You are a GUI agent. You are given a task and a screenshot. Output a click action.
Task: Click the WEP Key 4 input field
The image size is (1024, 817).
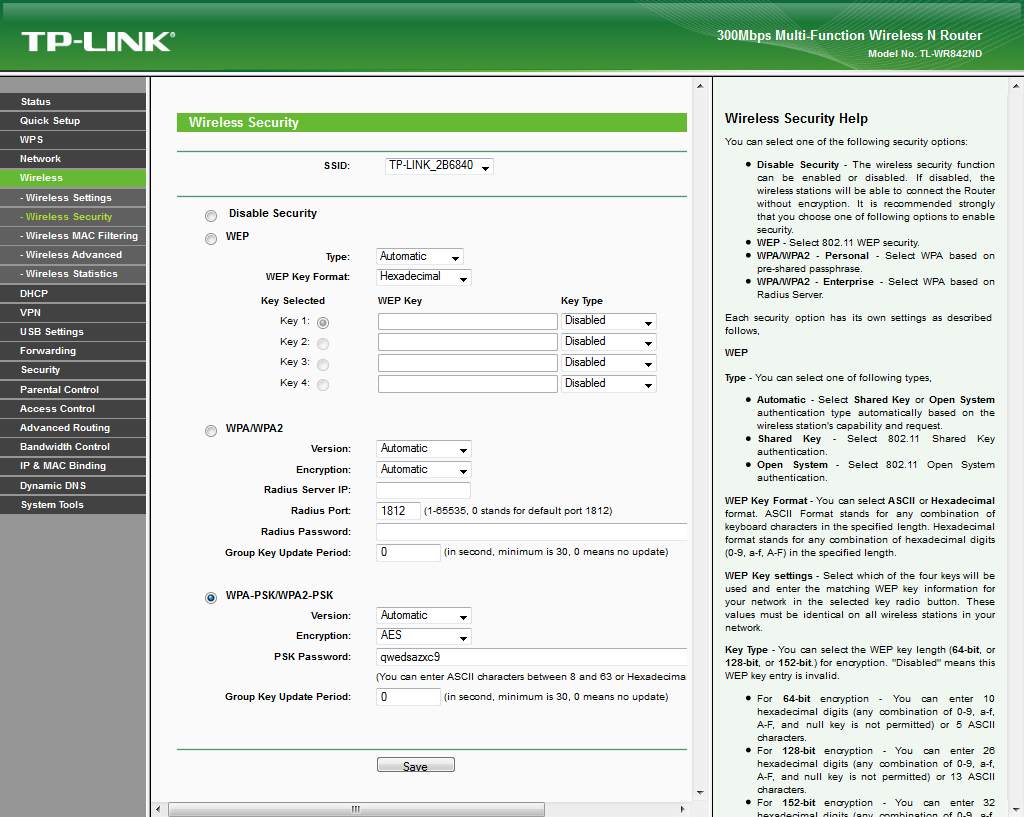click(468, 383)
